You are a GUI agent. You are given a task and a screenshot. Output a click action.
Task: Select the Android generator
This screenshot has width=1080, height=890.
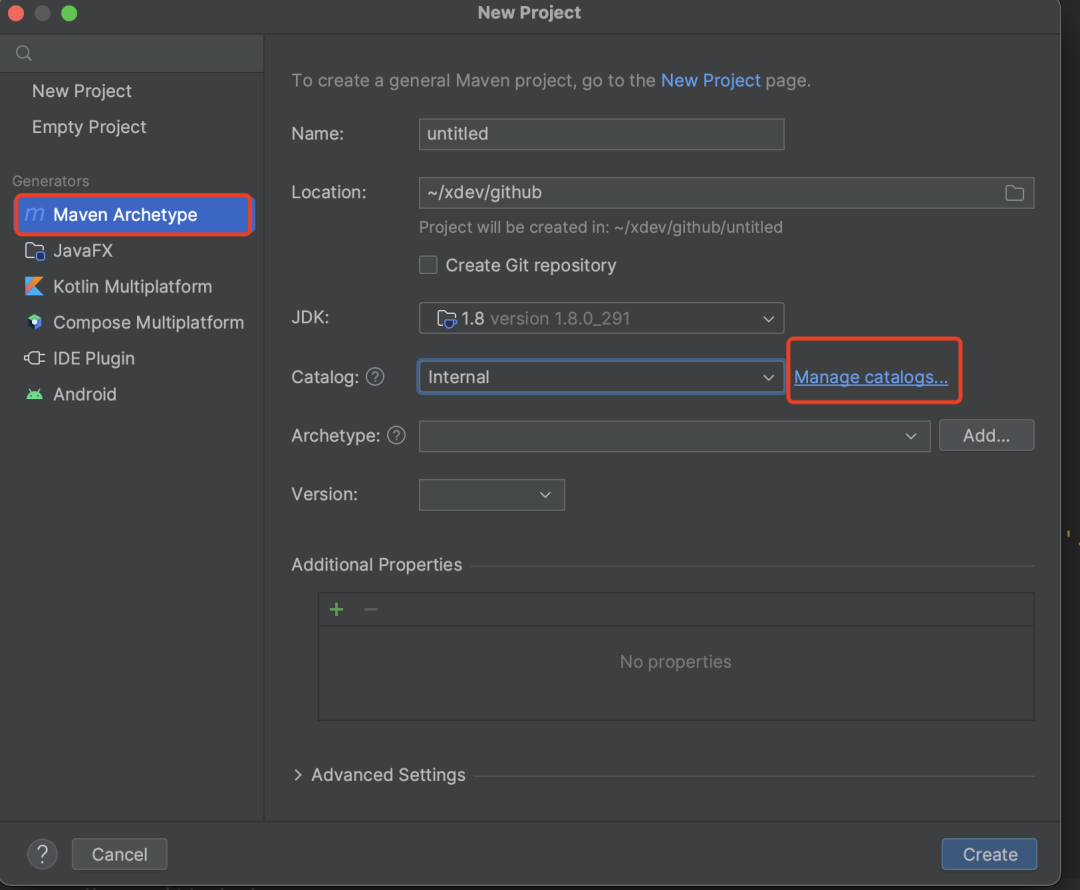point(84,395)
